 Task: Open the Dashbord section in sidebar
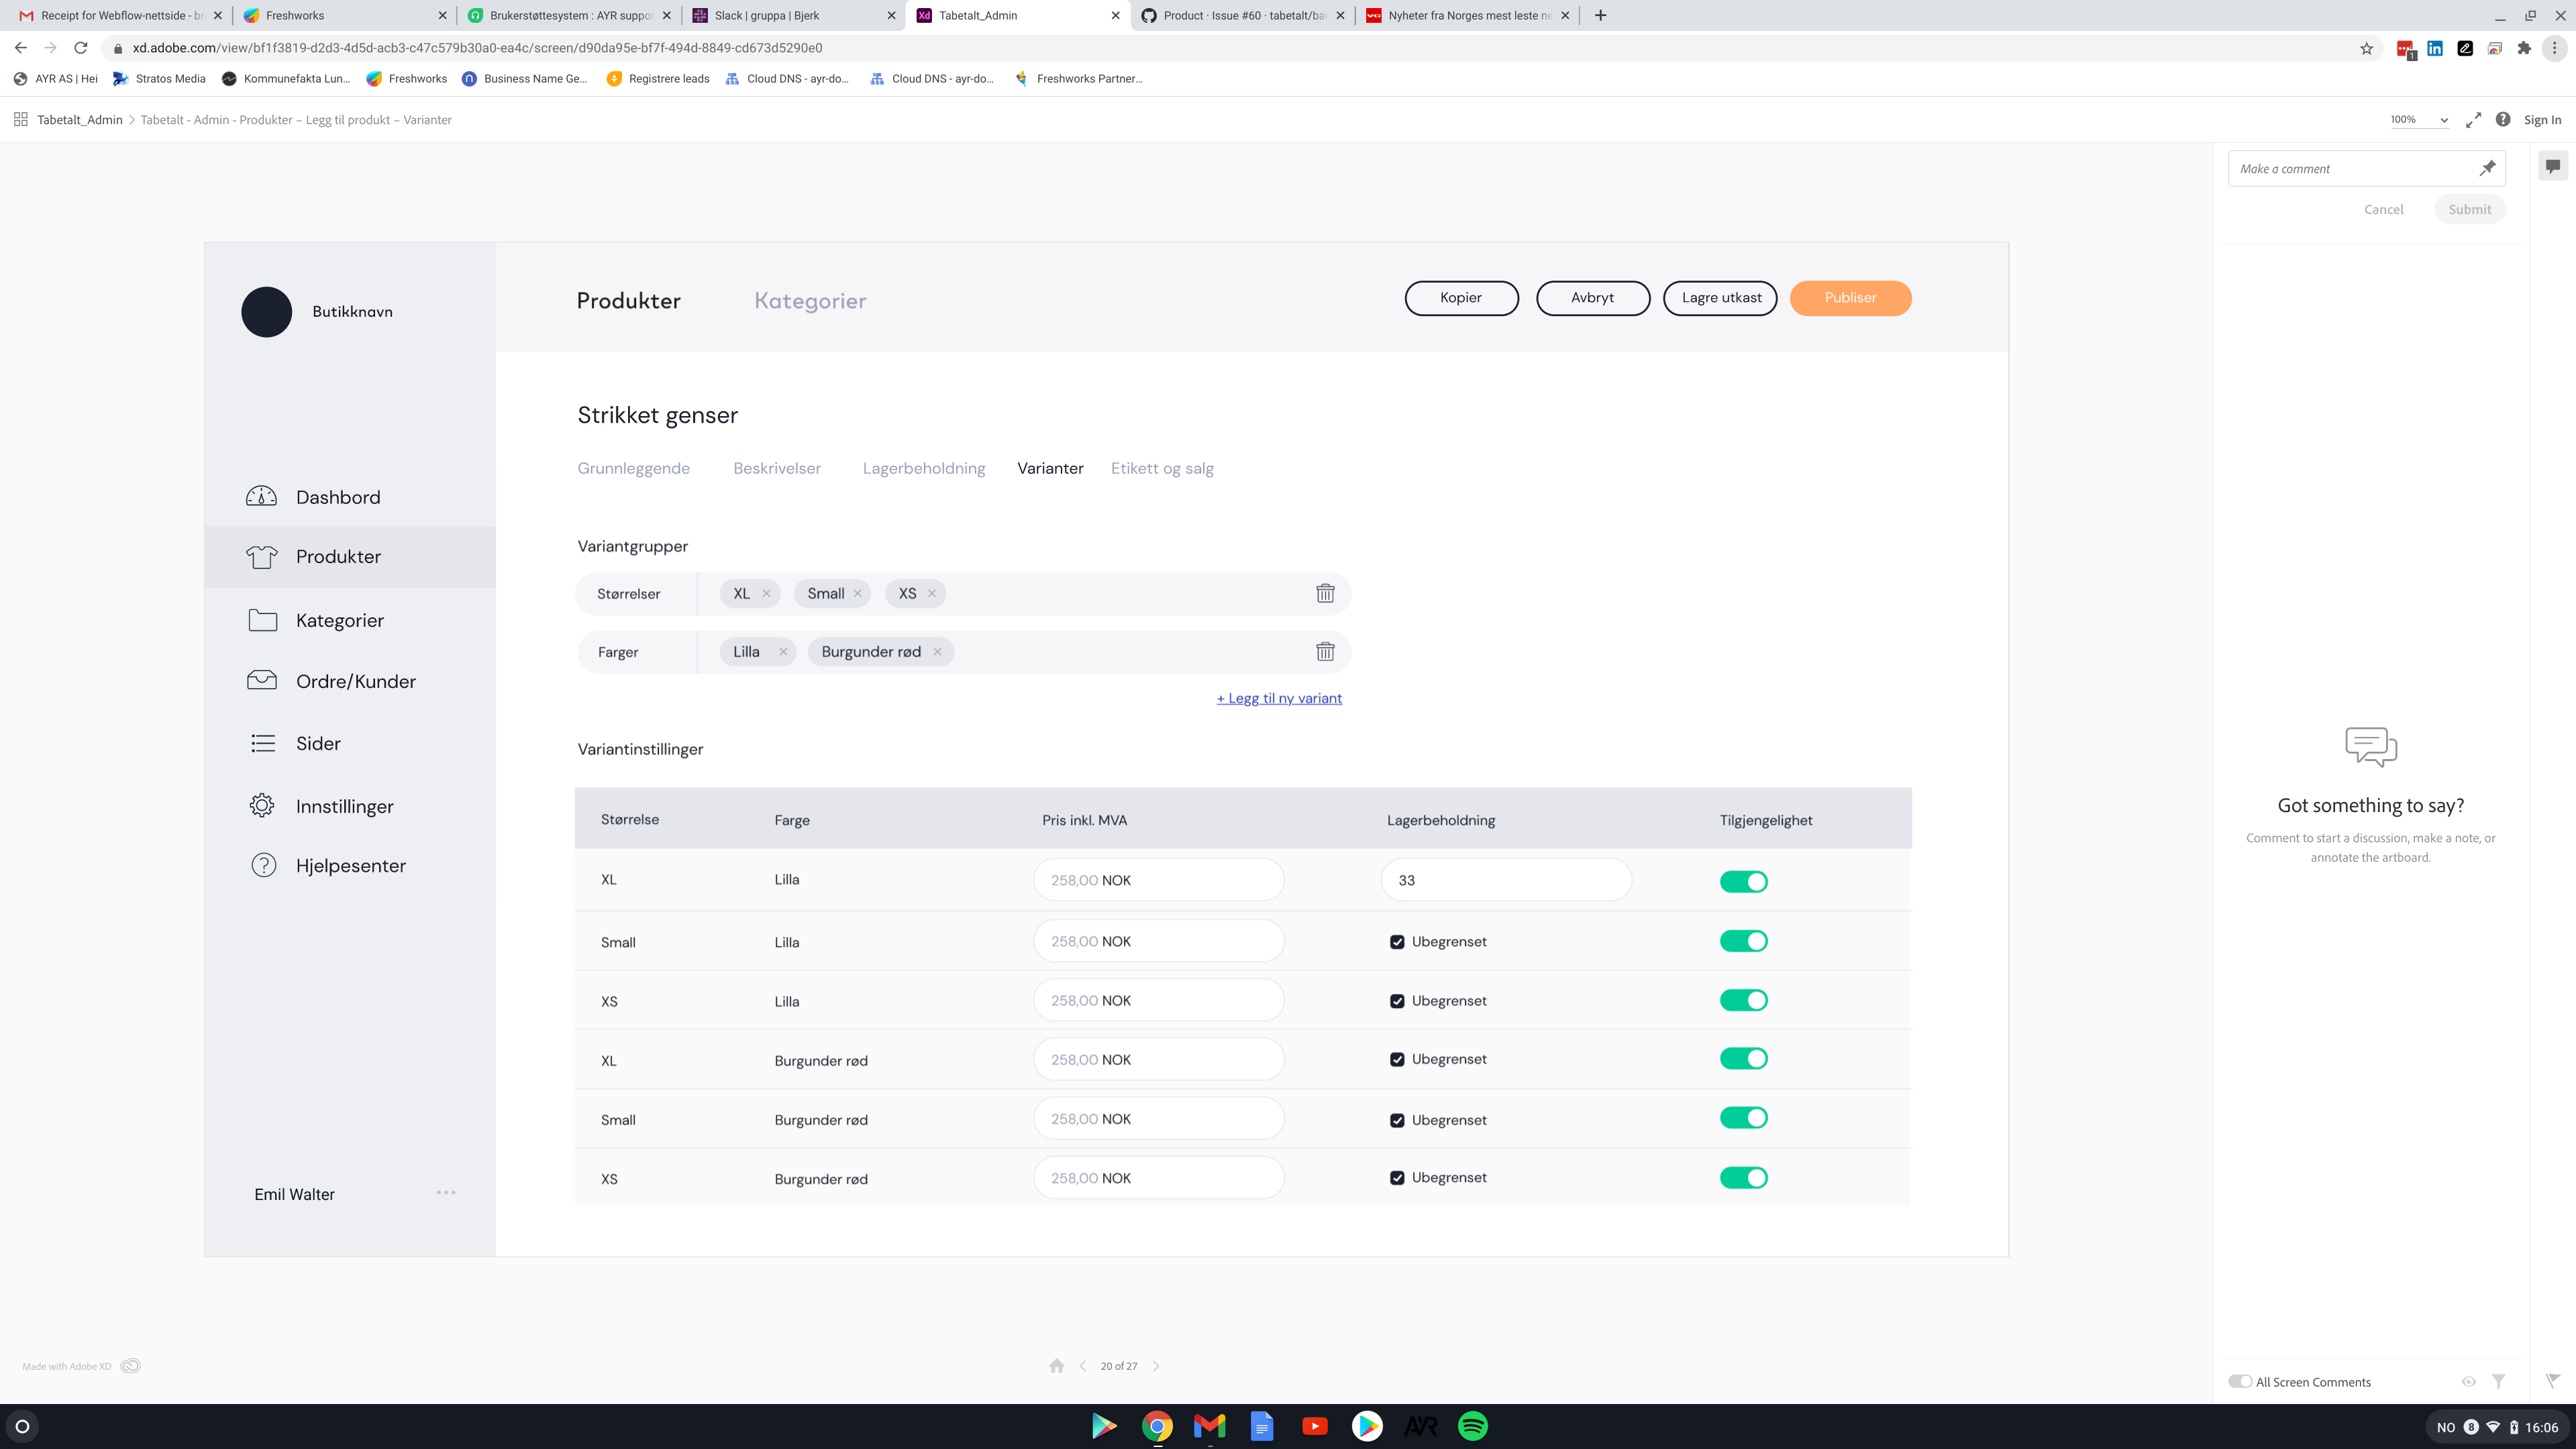pos(262,496)
